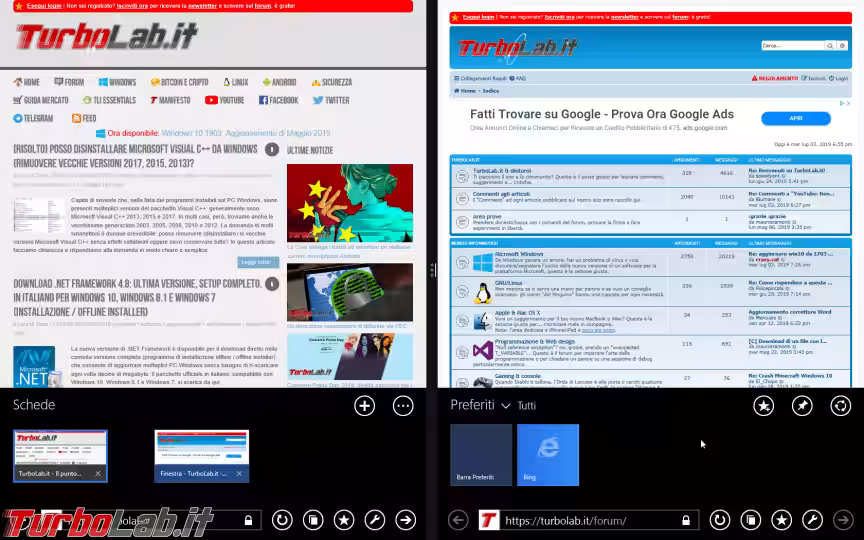
Task: Open the WINDOWS navigation link
Action: click(x=117, y=82)
